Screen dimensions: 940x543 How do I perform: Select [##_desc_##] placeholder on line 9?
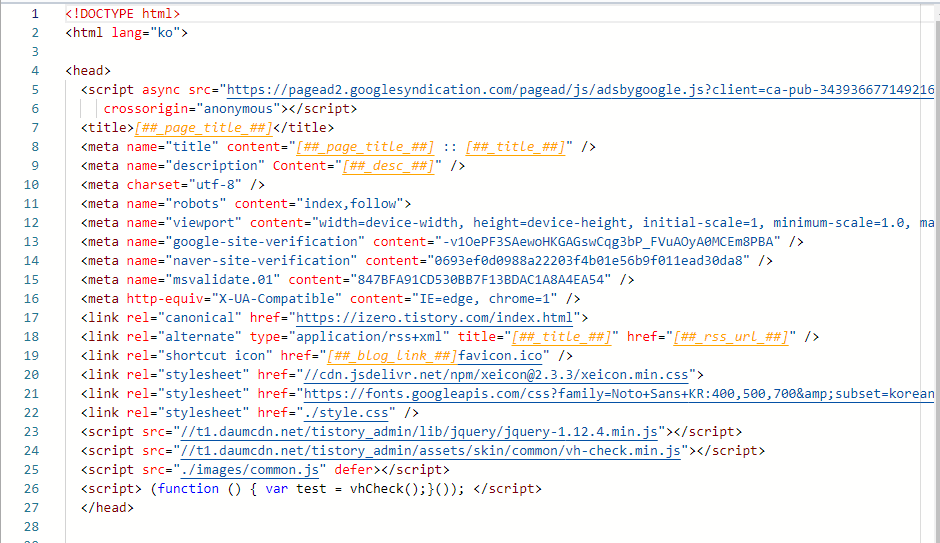click(388, 165)
